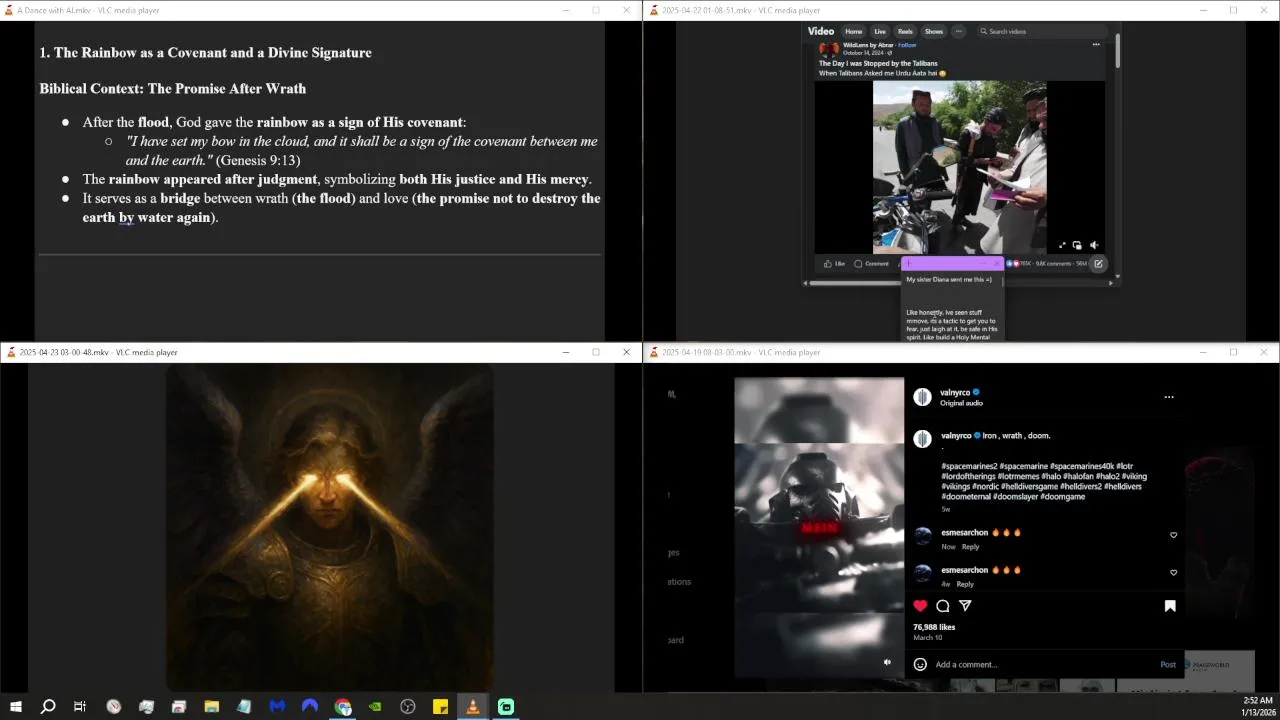
Task: Click the system clock showing 2:52 AM
Action: pos(1257,701)
